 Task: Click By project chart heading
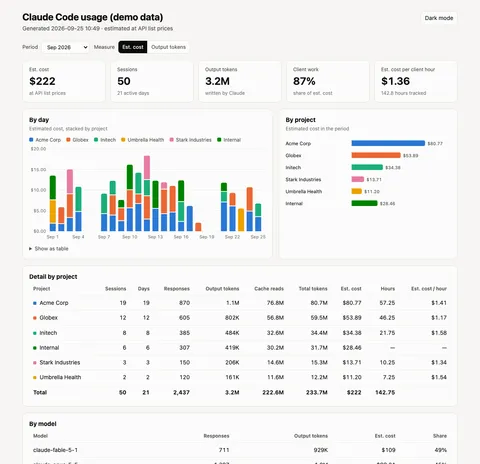(x=300, y=120)
